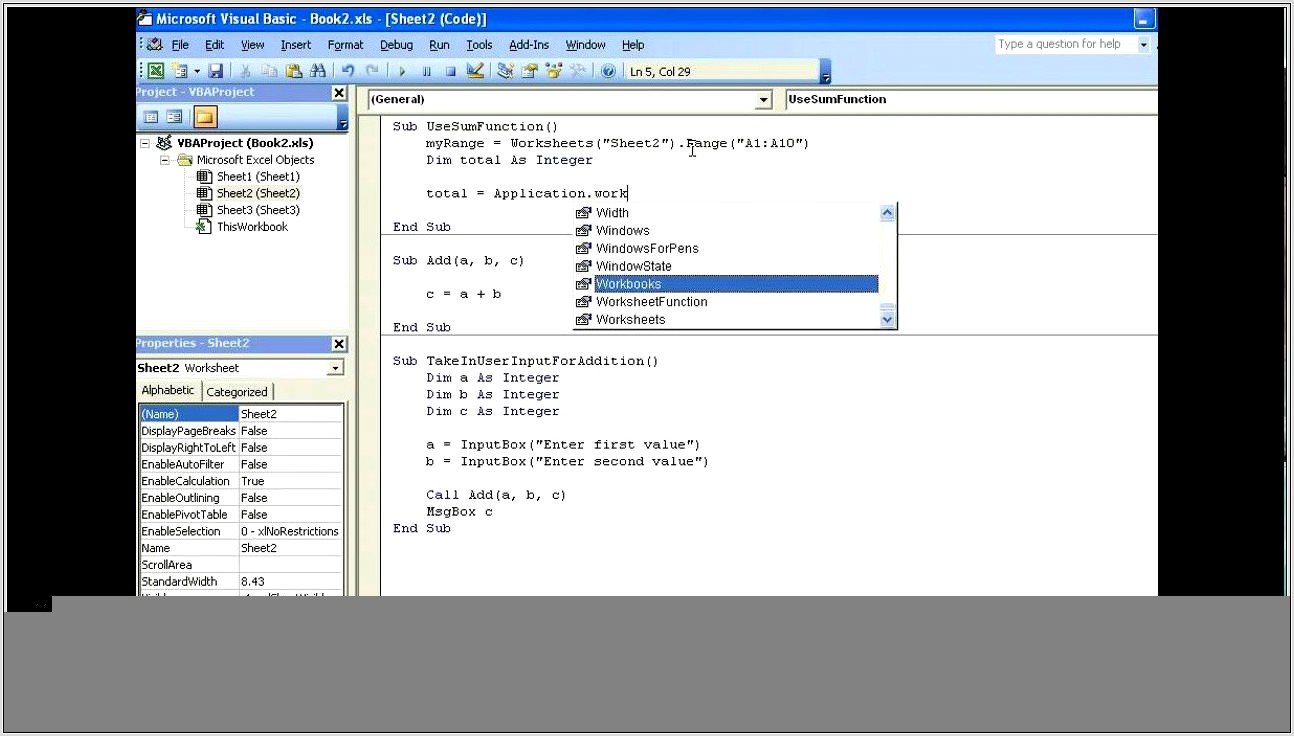Open the Window menu
1294x736 pixels.
(586, 45)
